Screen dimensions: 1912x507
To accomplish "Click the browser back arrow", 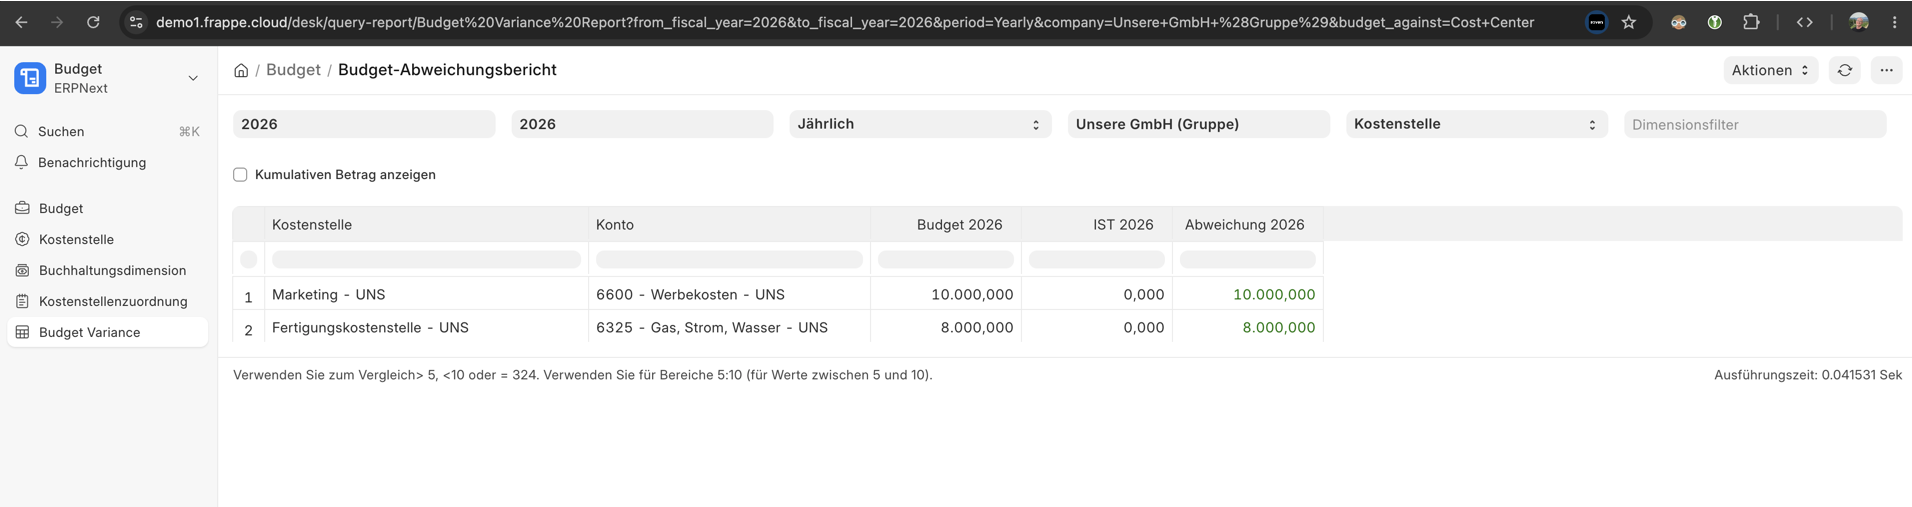I will 21,22.
